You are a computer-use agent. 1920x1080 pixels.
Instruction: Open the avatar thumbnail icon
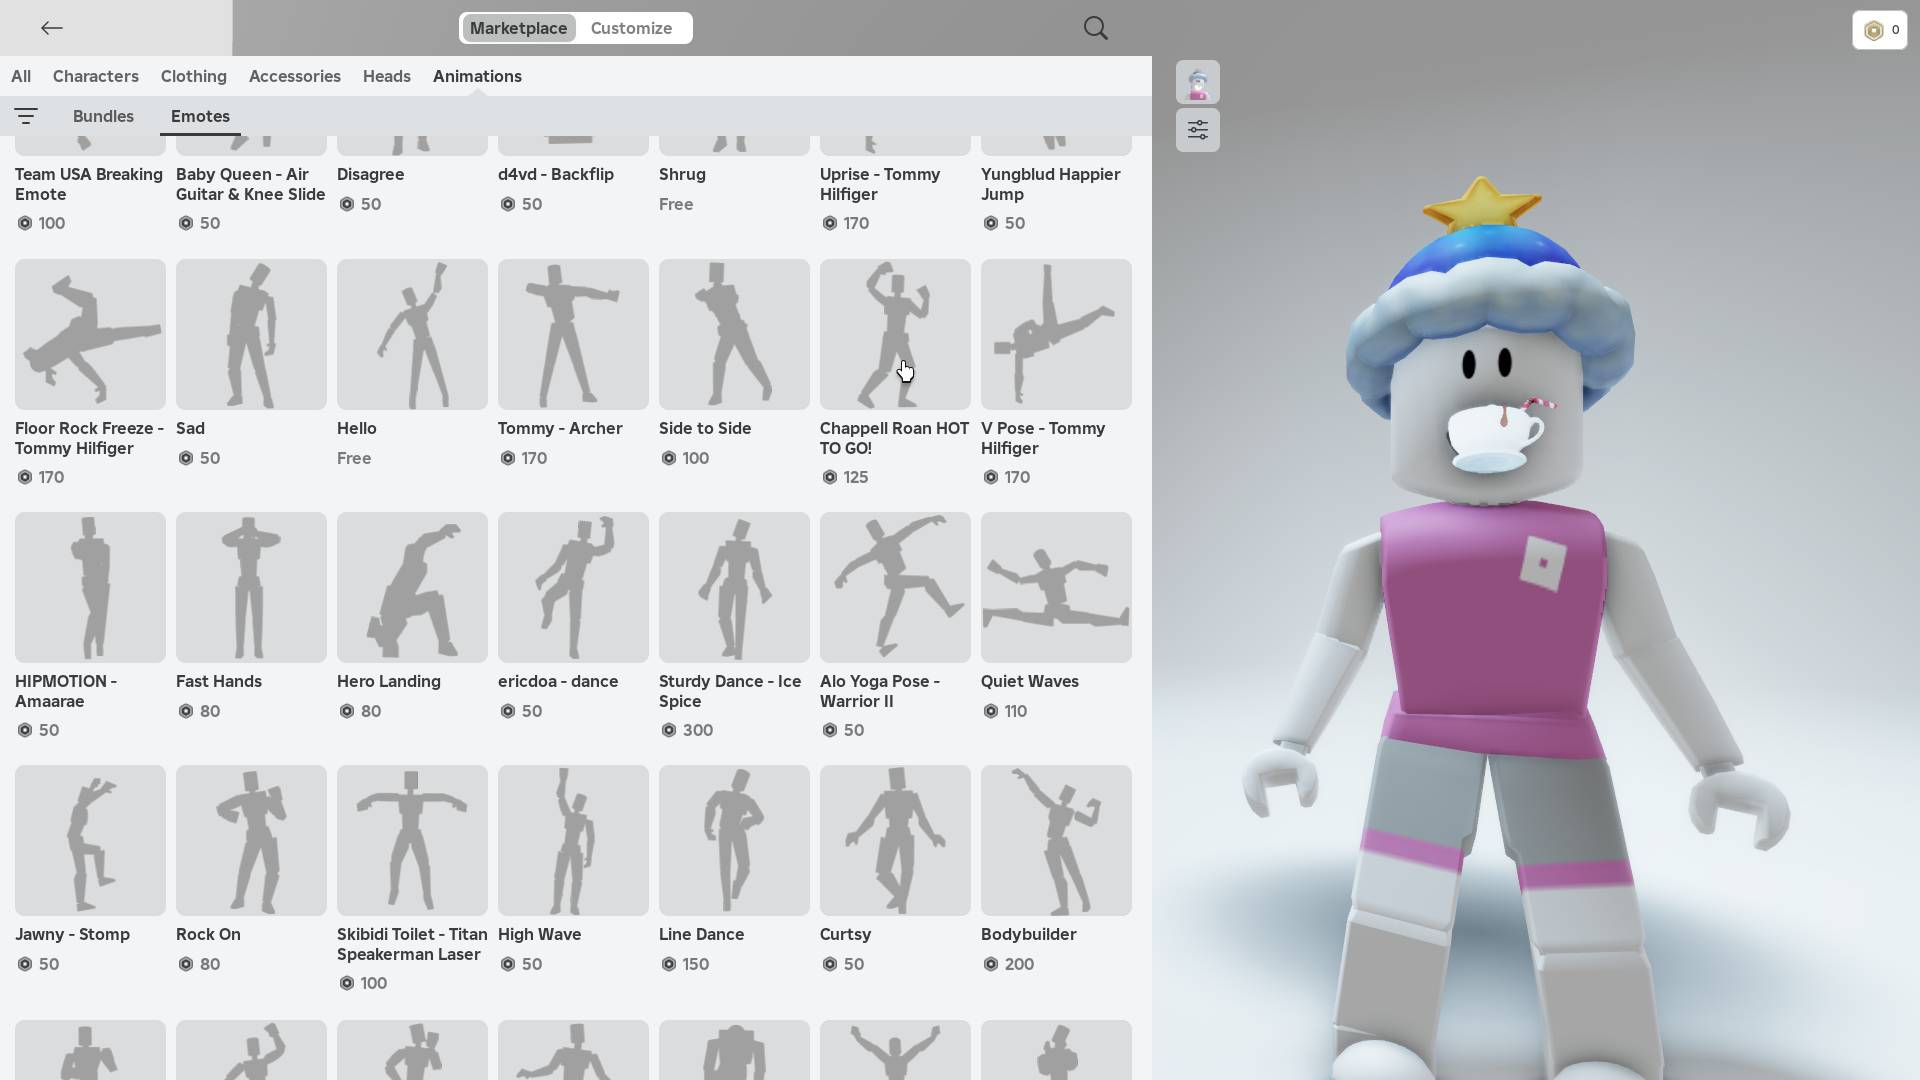pyautogui.click(x=1197, y=82)
